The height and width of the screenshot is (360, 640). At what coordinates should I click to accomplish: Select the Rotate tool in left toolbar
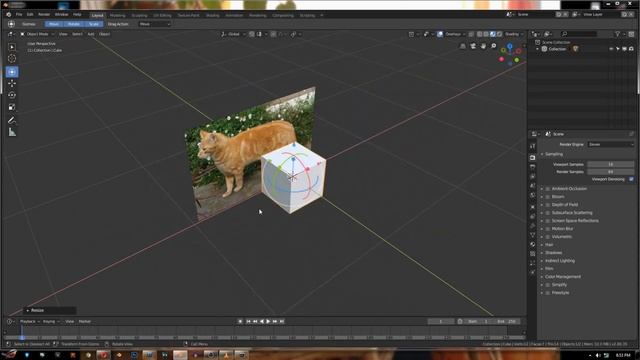[x=12, y=95]
